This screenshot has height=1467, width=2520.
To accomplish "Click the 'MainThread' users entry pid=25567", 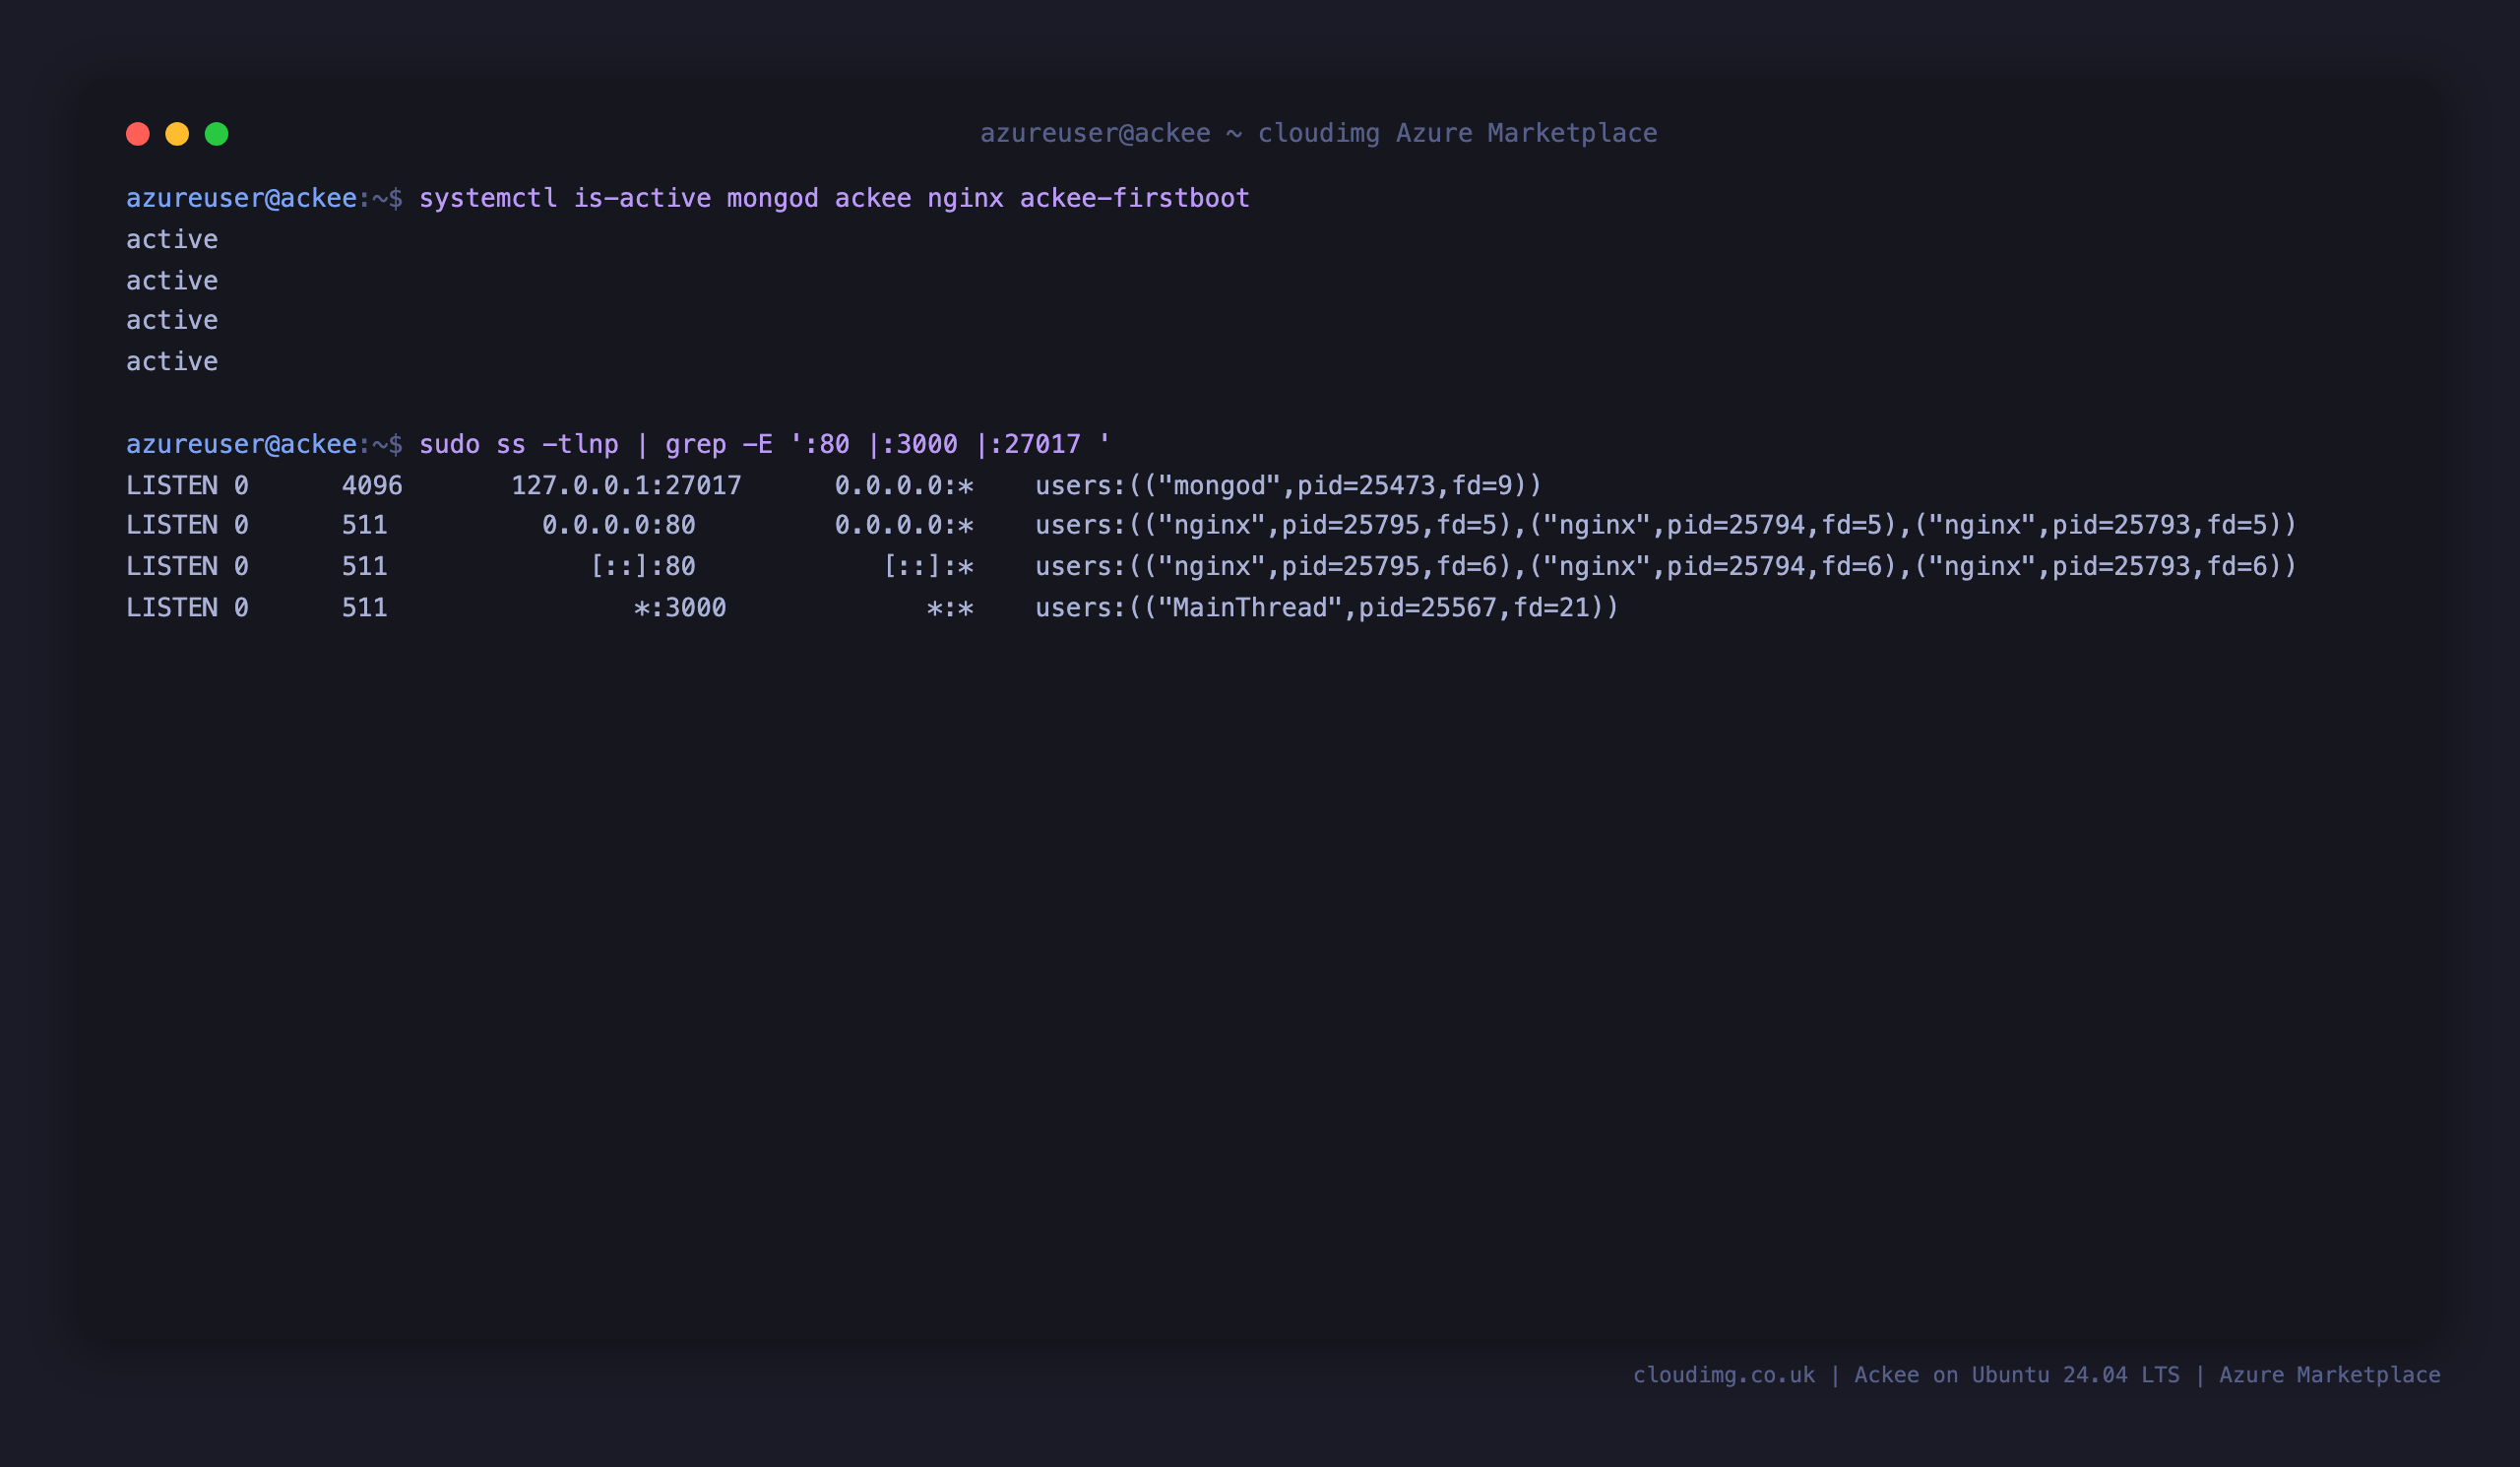I will click(x=1326, y=607).
